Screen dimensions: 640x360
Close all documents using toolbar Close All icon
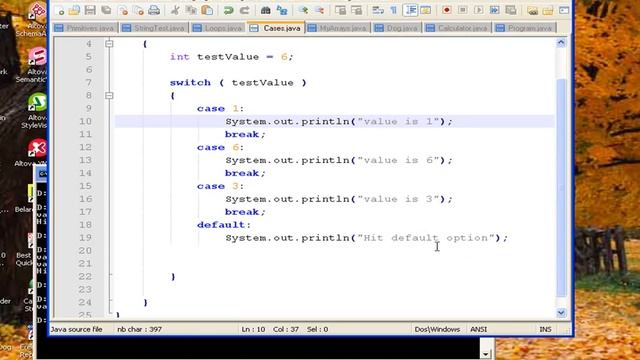coord(139,10)
